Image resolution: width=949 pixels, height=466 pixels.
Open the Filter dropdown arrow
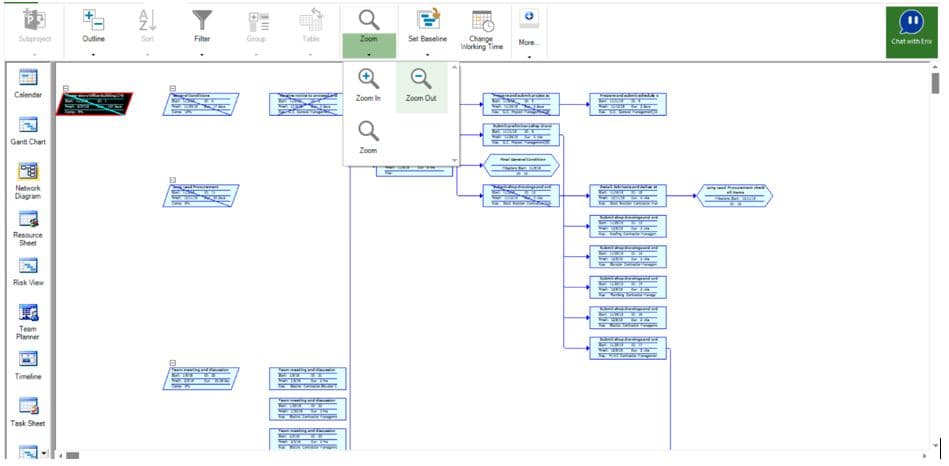[202, 54]
